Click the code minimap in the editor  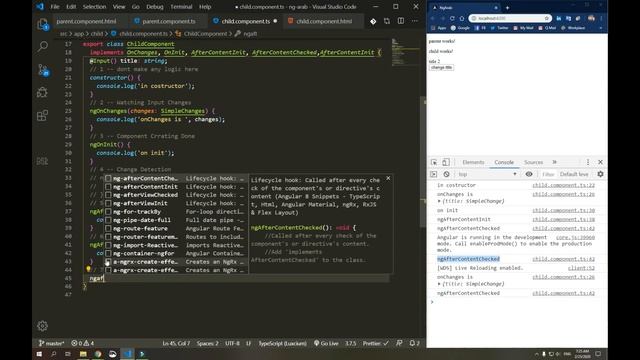pyautogui.click(x=405, y=52)
